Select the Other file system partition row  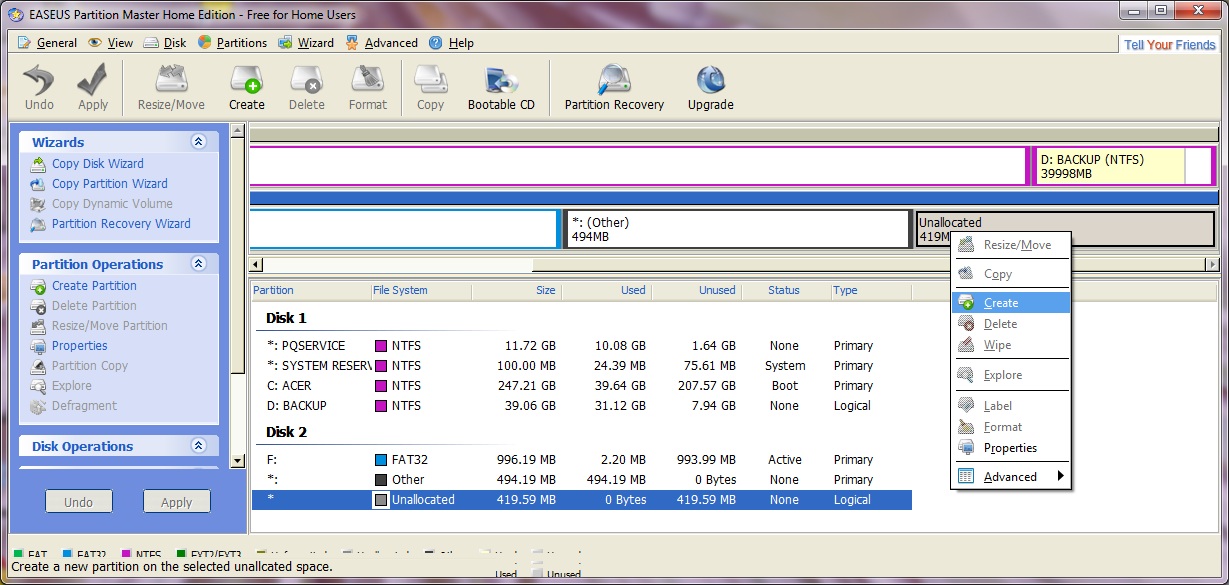[x=581, y=480]
